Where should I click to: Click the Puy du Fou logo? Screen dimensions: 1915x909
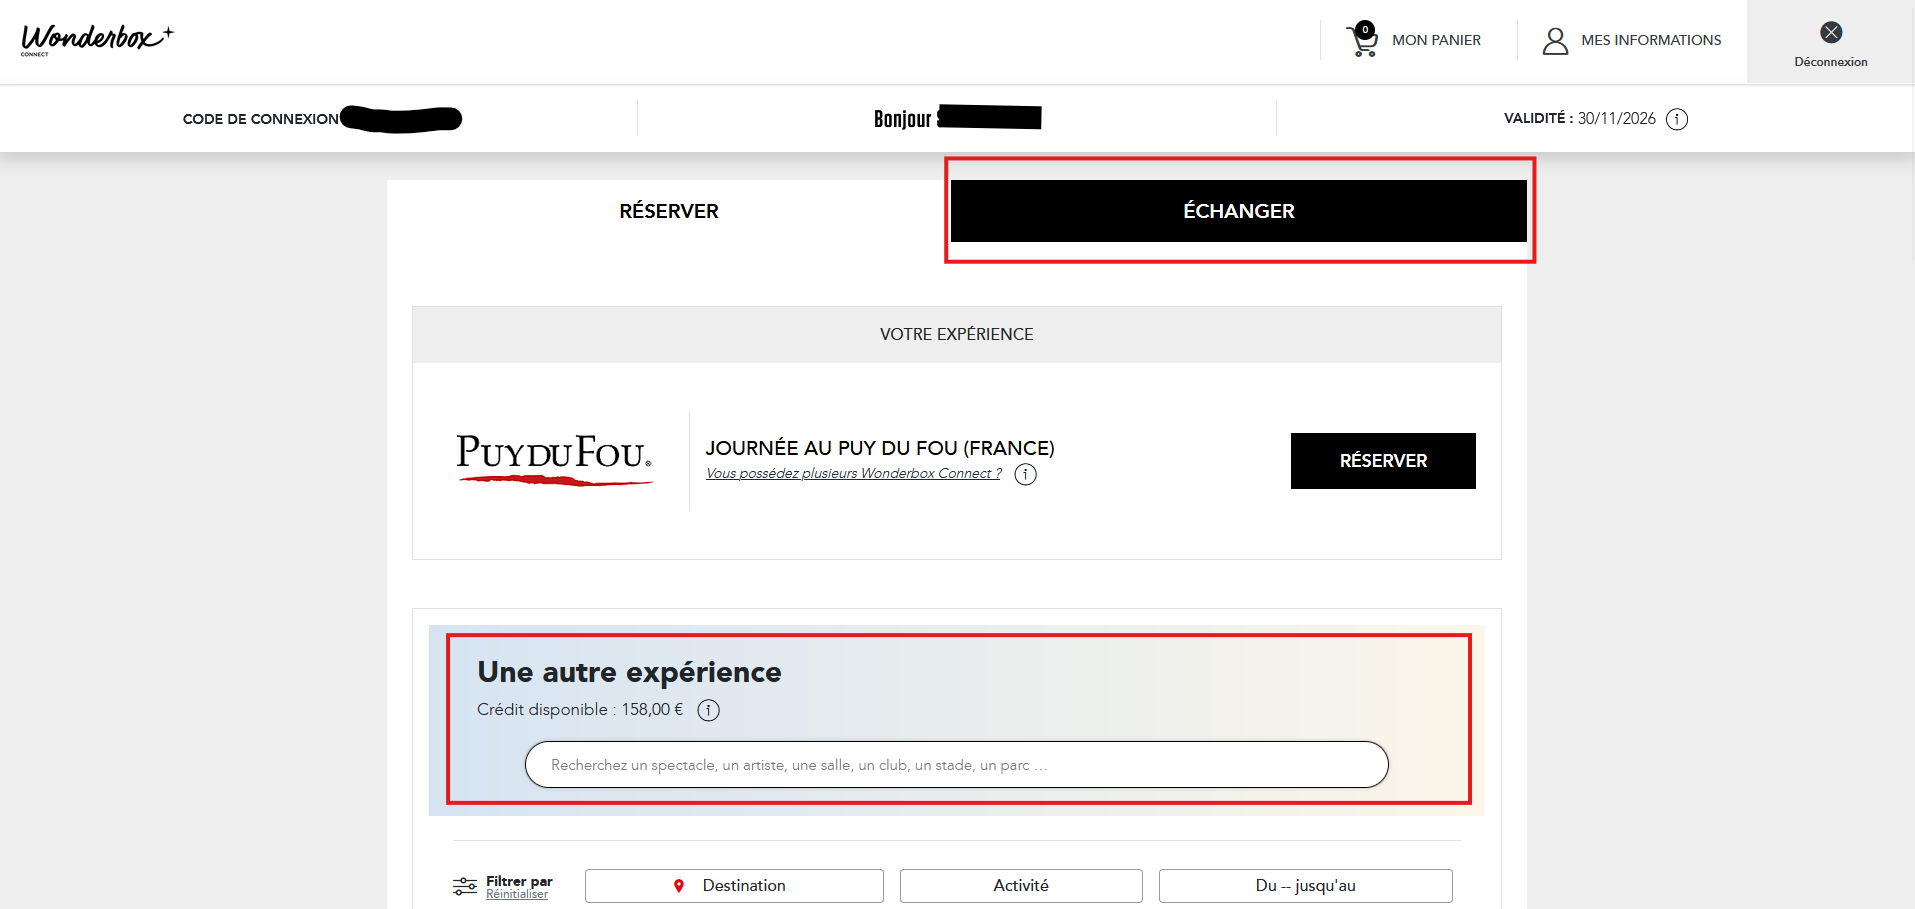tap(554, 460)
